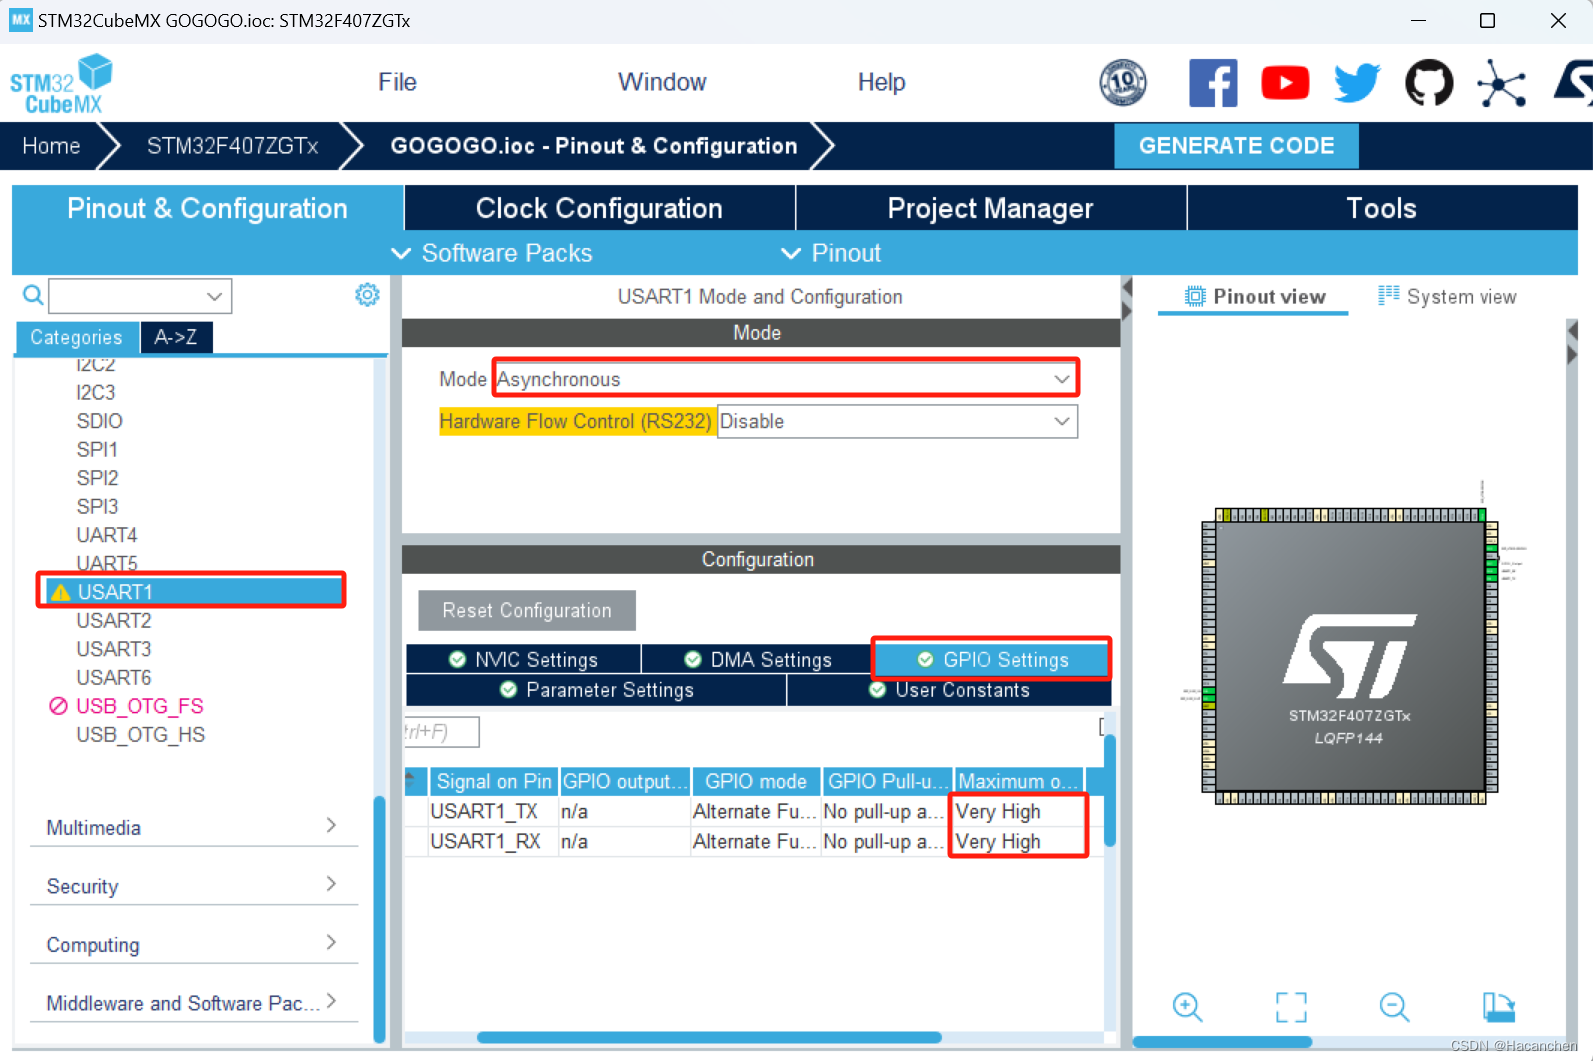Click the pinout panel splitter arrows on right edge
Viewport: 1593px width, 1061px height.
click(x=1572, y=342)
